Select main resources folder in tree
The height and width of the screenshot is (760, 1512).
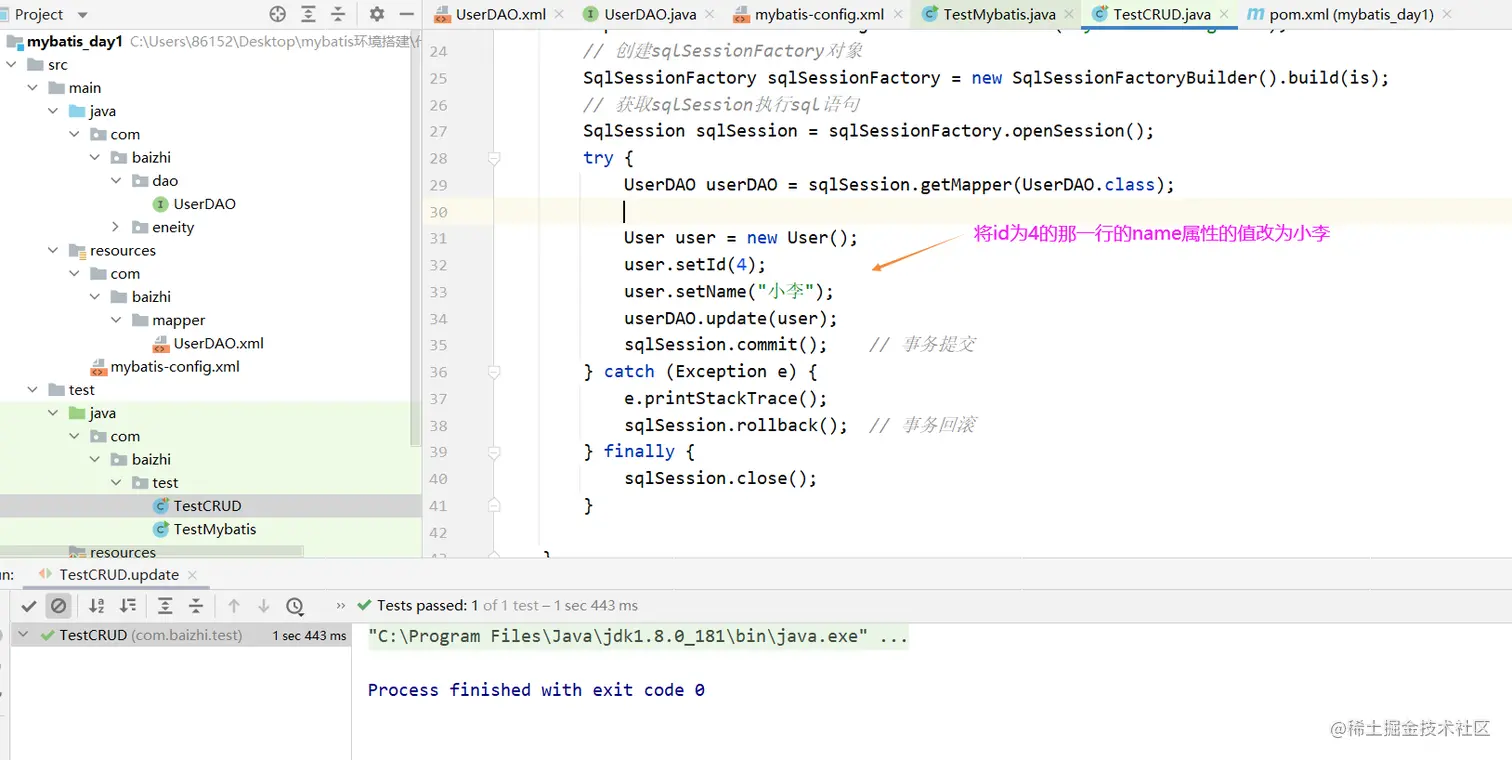point(123,250)
